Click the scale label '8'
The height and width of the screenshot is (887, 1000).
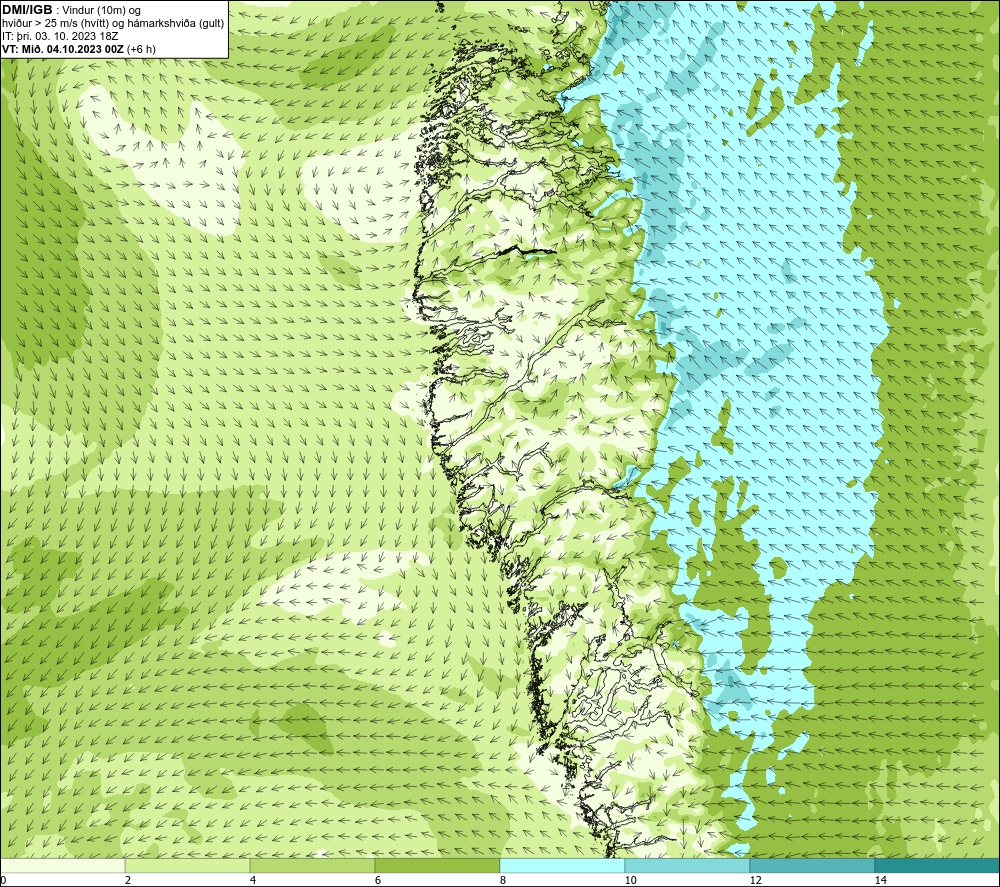pos(503,881)
